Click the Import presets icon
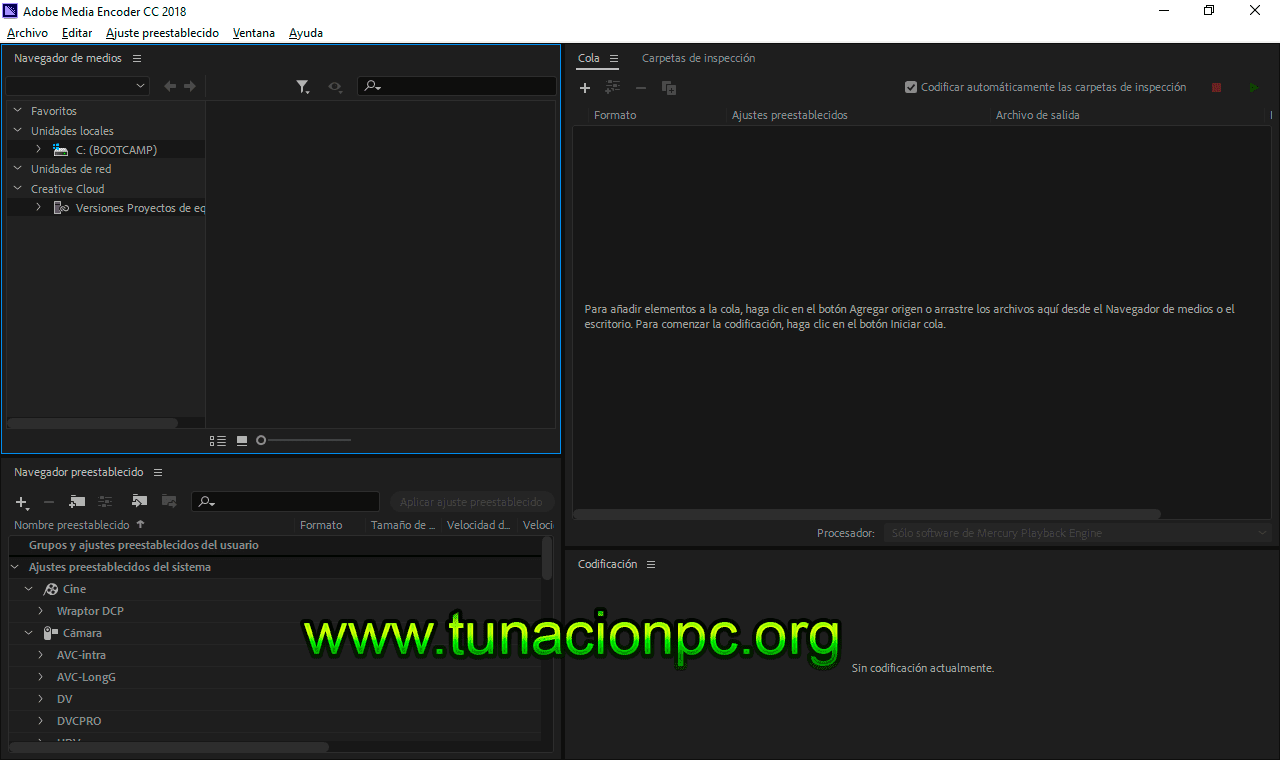This screenshot has height=760, width=1280. pos(139,502)
